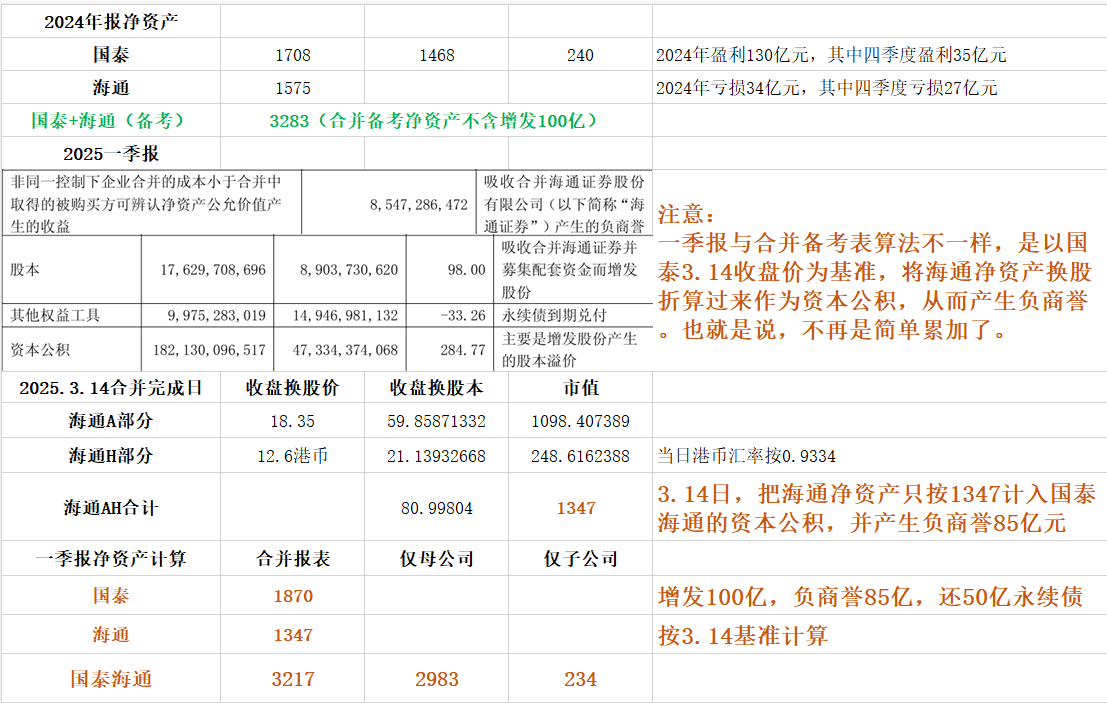This screenshot has height=703, width=1107.
Task: Select the orange label "国泰海通"
Action: point(111,679)
